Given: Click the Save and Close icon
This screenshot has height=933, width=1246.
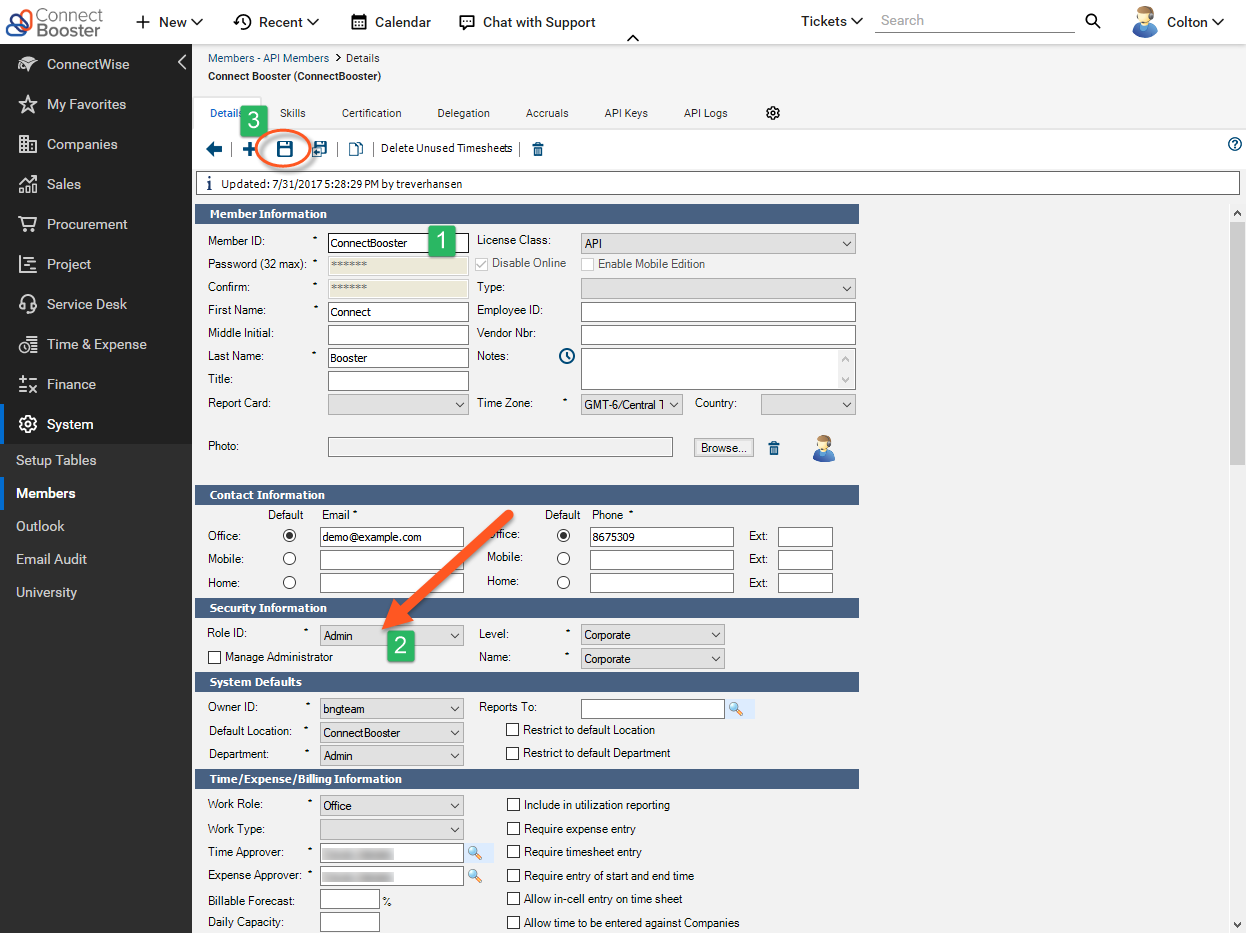Looking at the screenshot, I should [x=319, y=149].
